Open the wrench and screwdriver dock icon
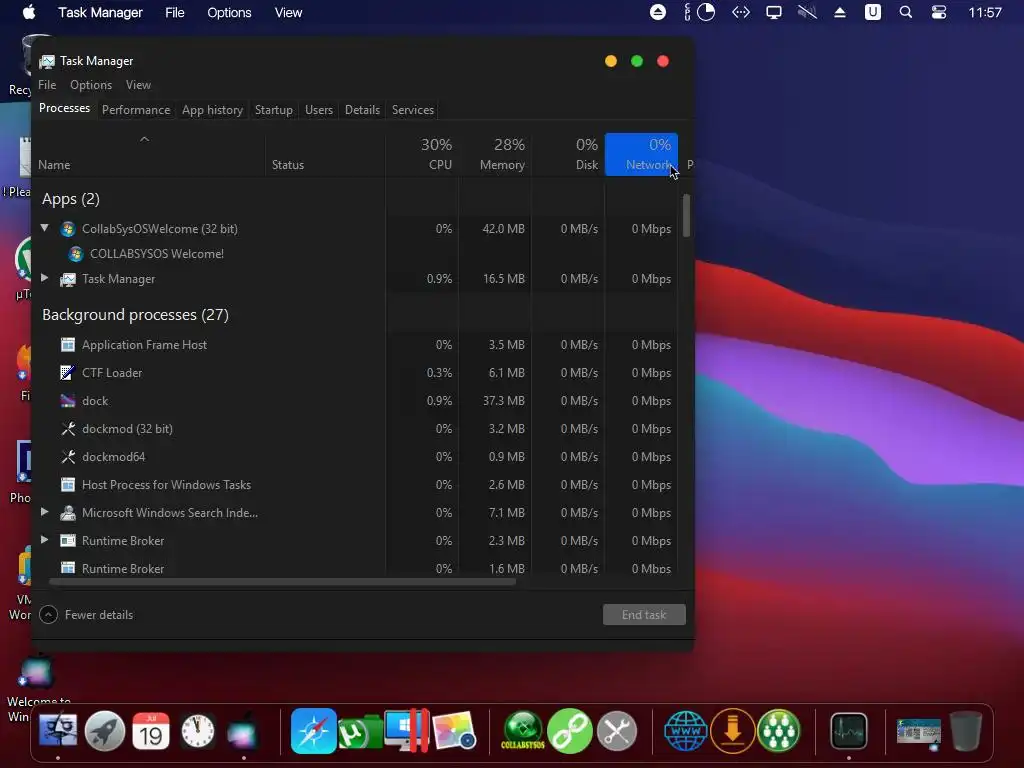This screenshot has width=1024, height=768. coord(616,731)
